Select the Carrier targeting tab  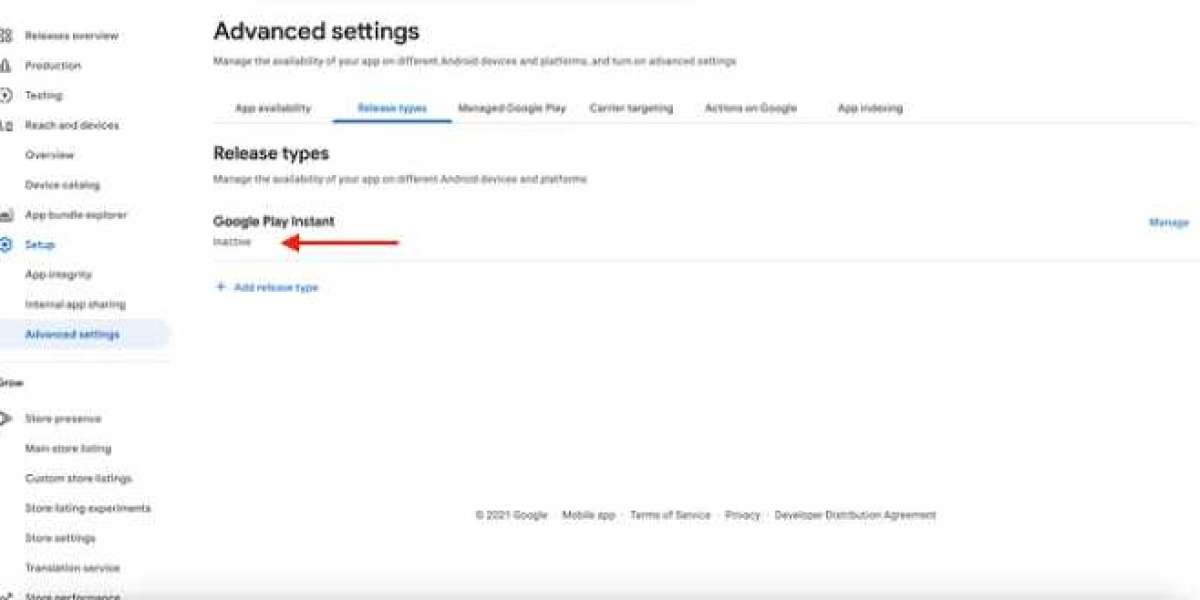[631, 108]
